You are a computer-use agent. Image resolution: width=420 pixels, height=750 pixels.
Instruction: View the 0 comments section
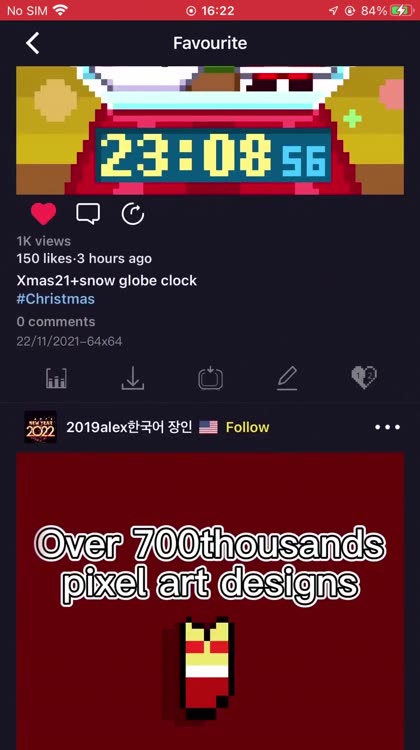tap(56, 321)
